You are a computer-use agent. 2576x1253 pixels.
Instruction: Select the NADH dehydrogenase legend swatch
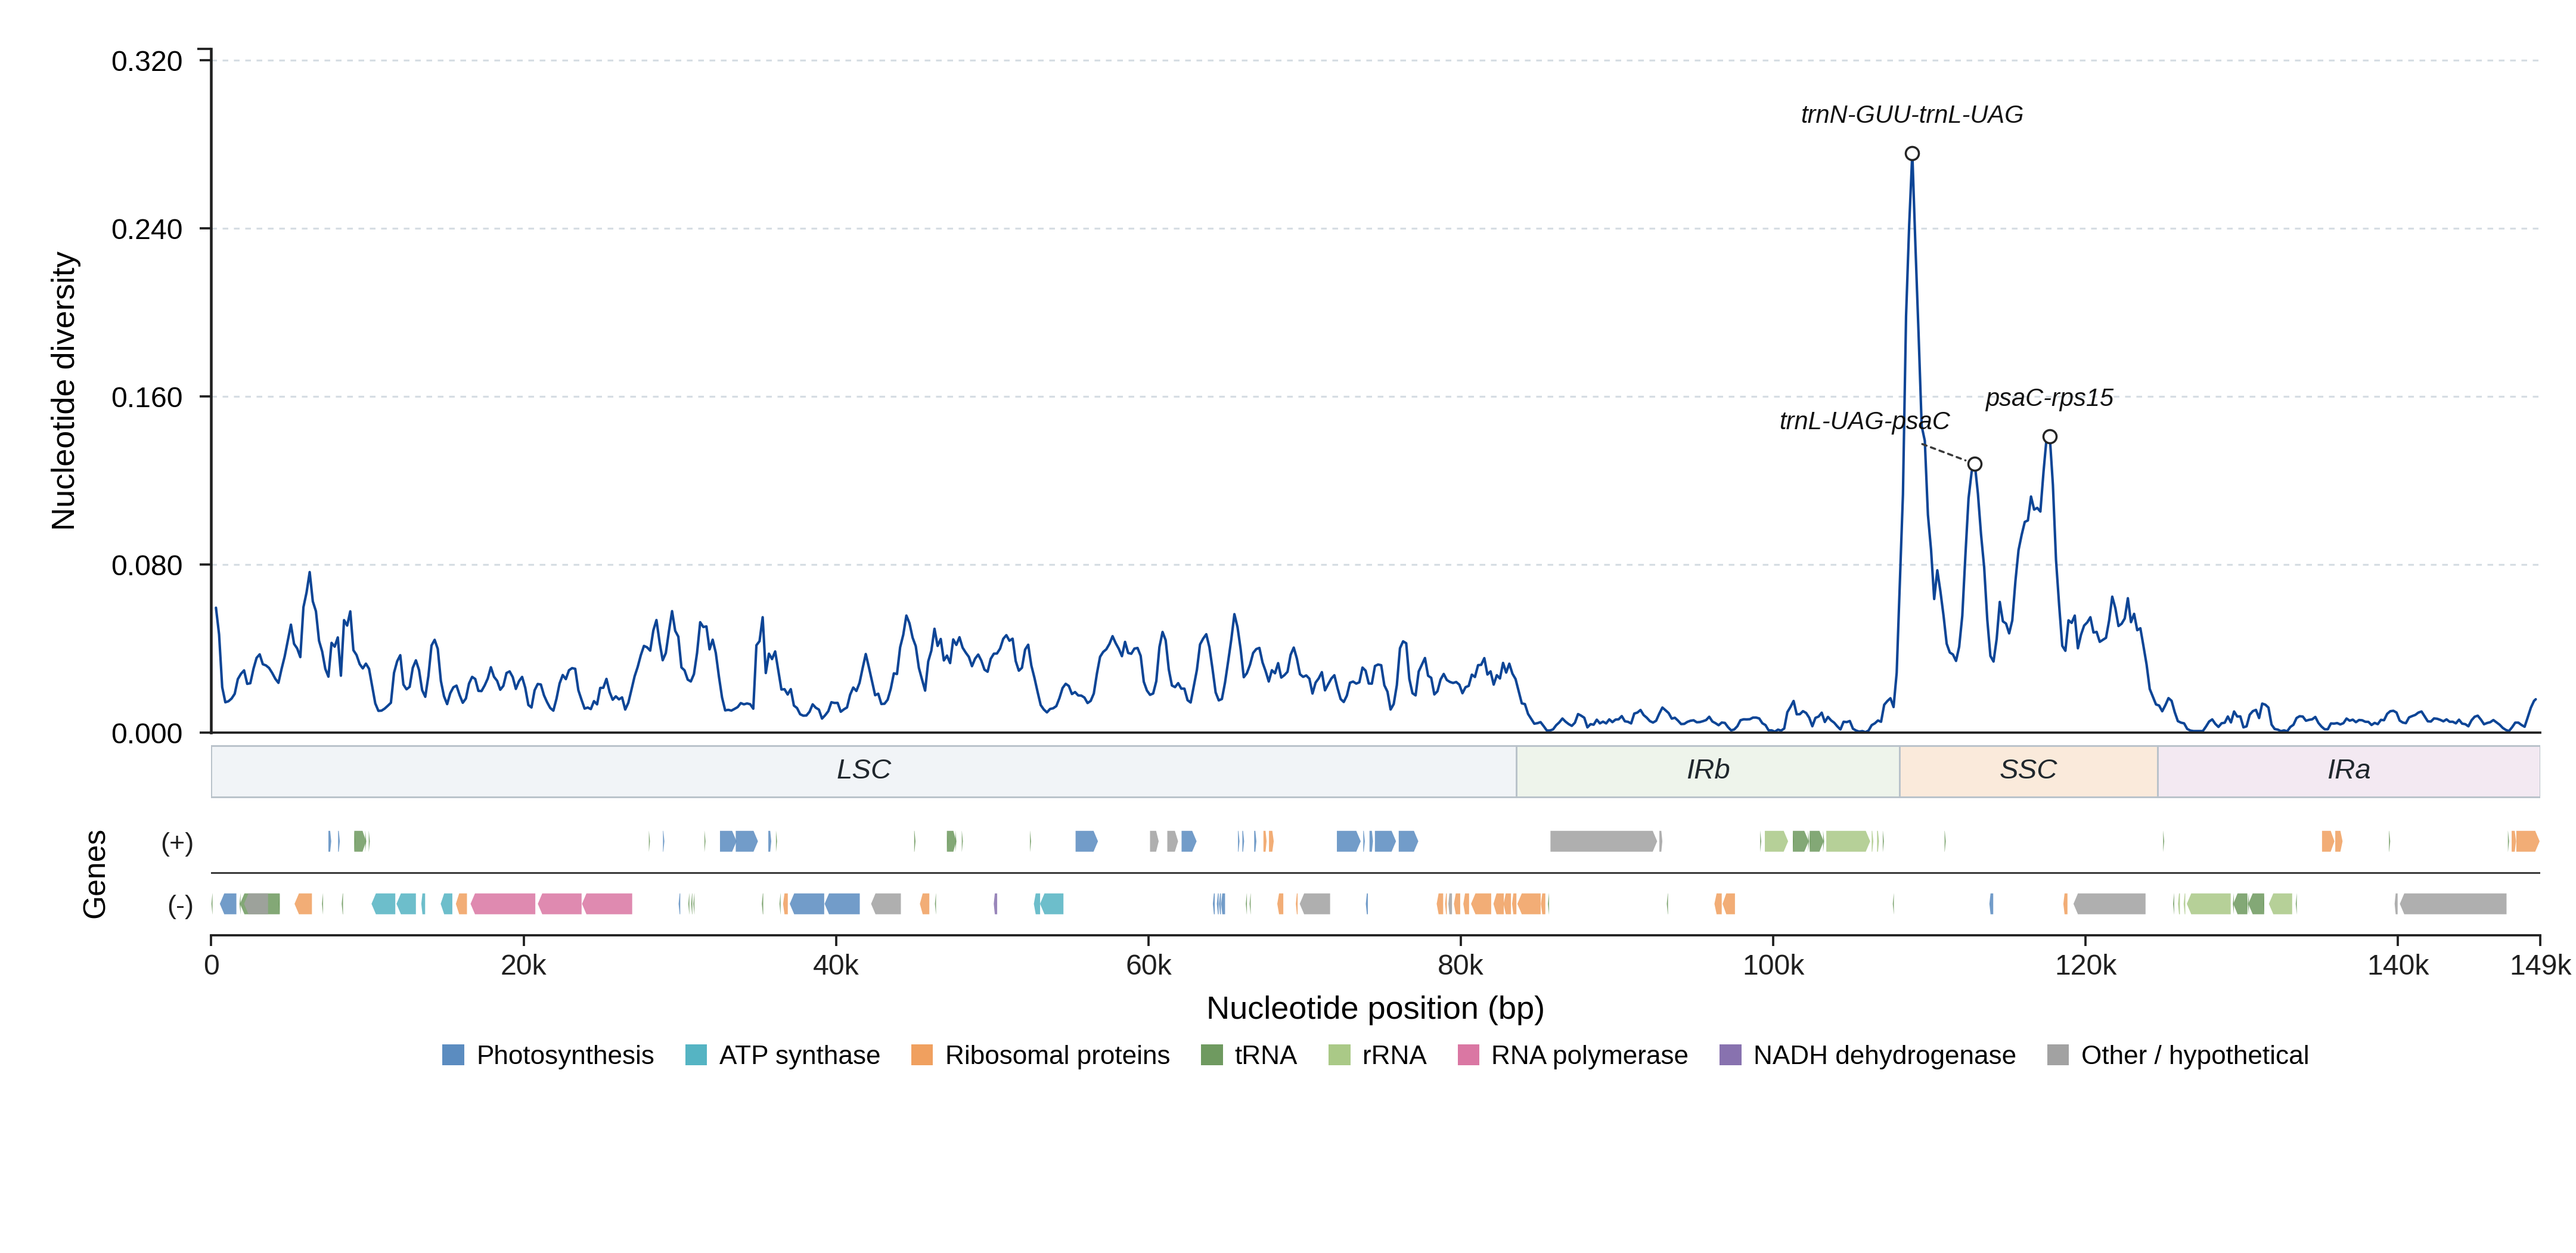point(1730,1055)
